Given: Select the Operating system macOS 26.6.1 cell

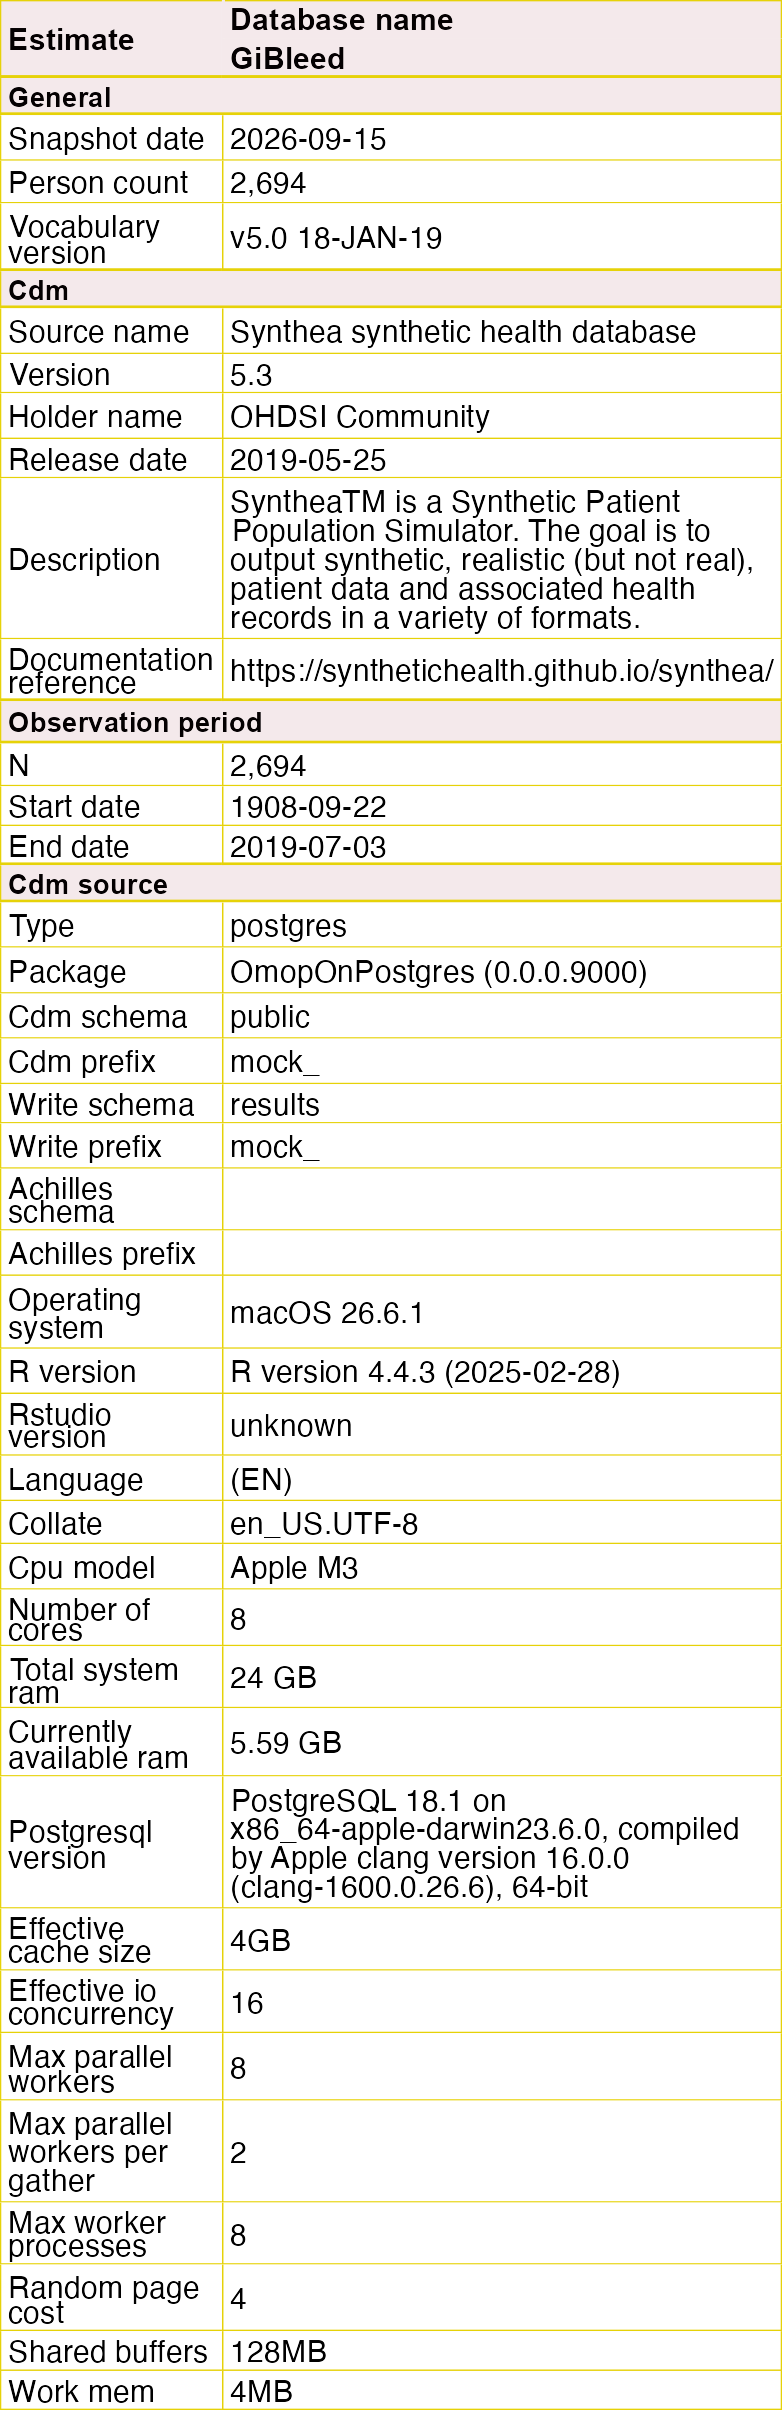Looking at the screenshot, I should tap(502, 1313).
